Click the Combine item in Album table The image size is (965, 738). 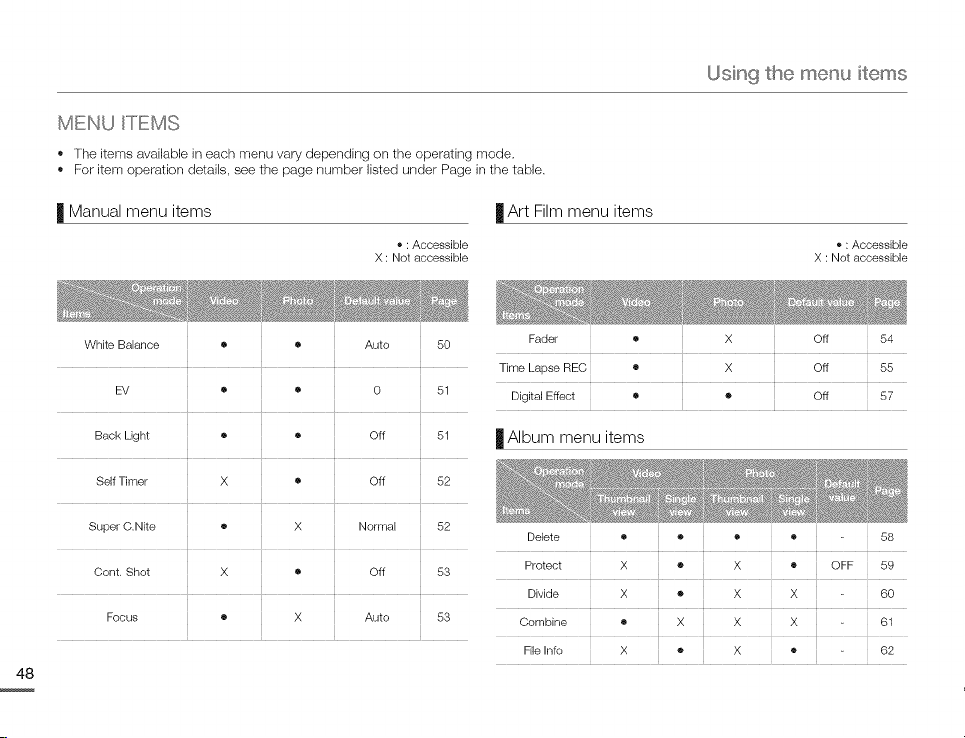point(543,622)
